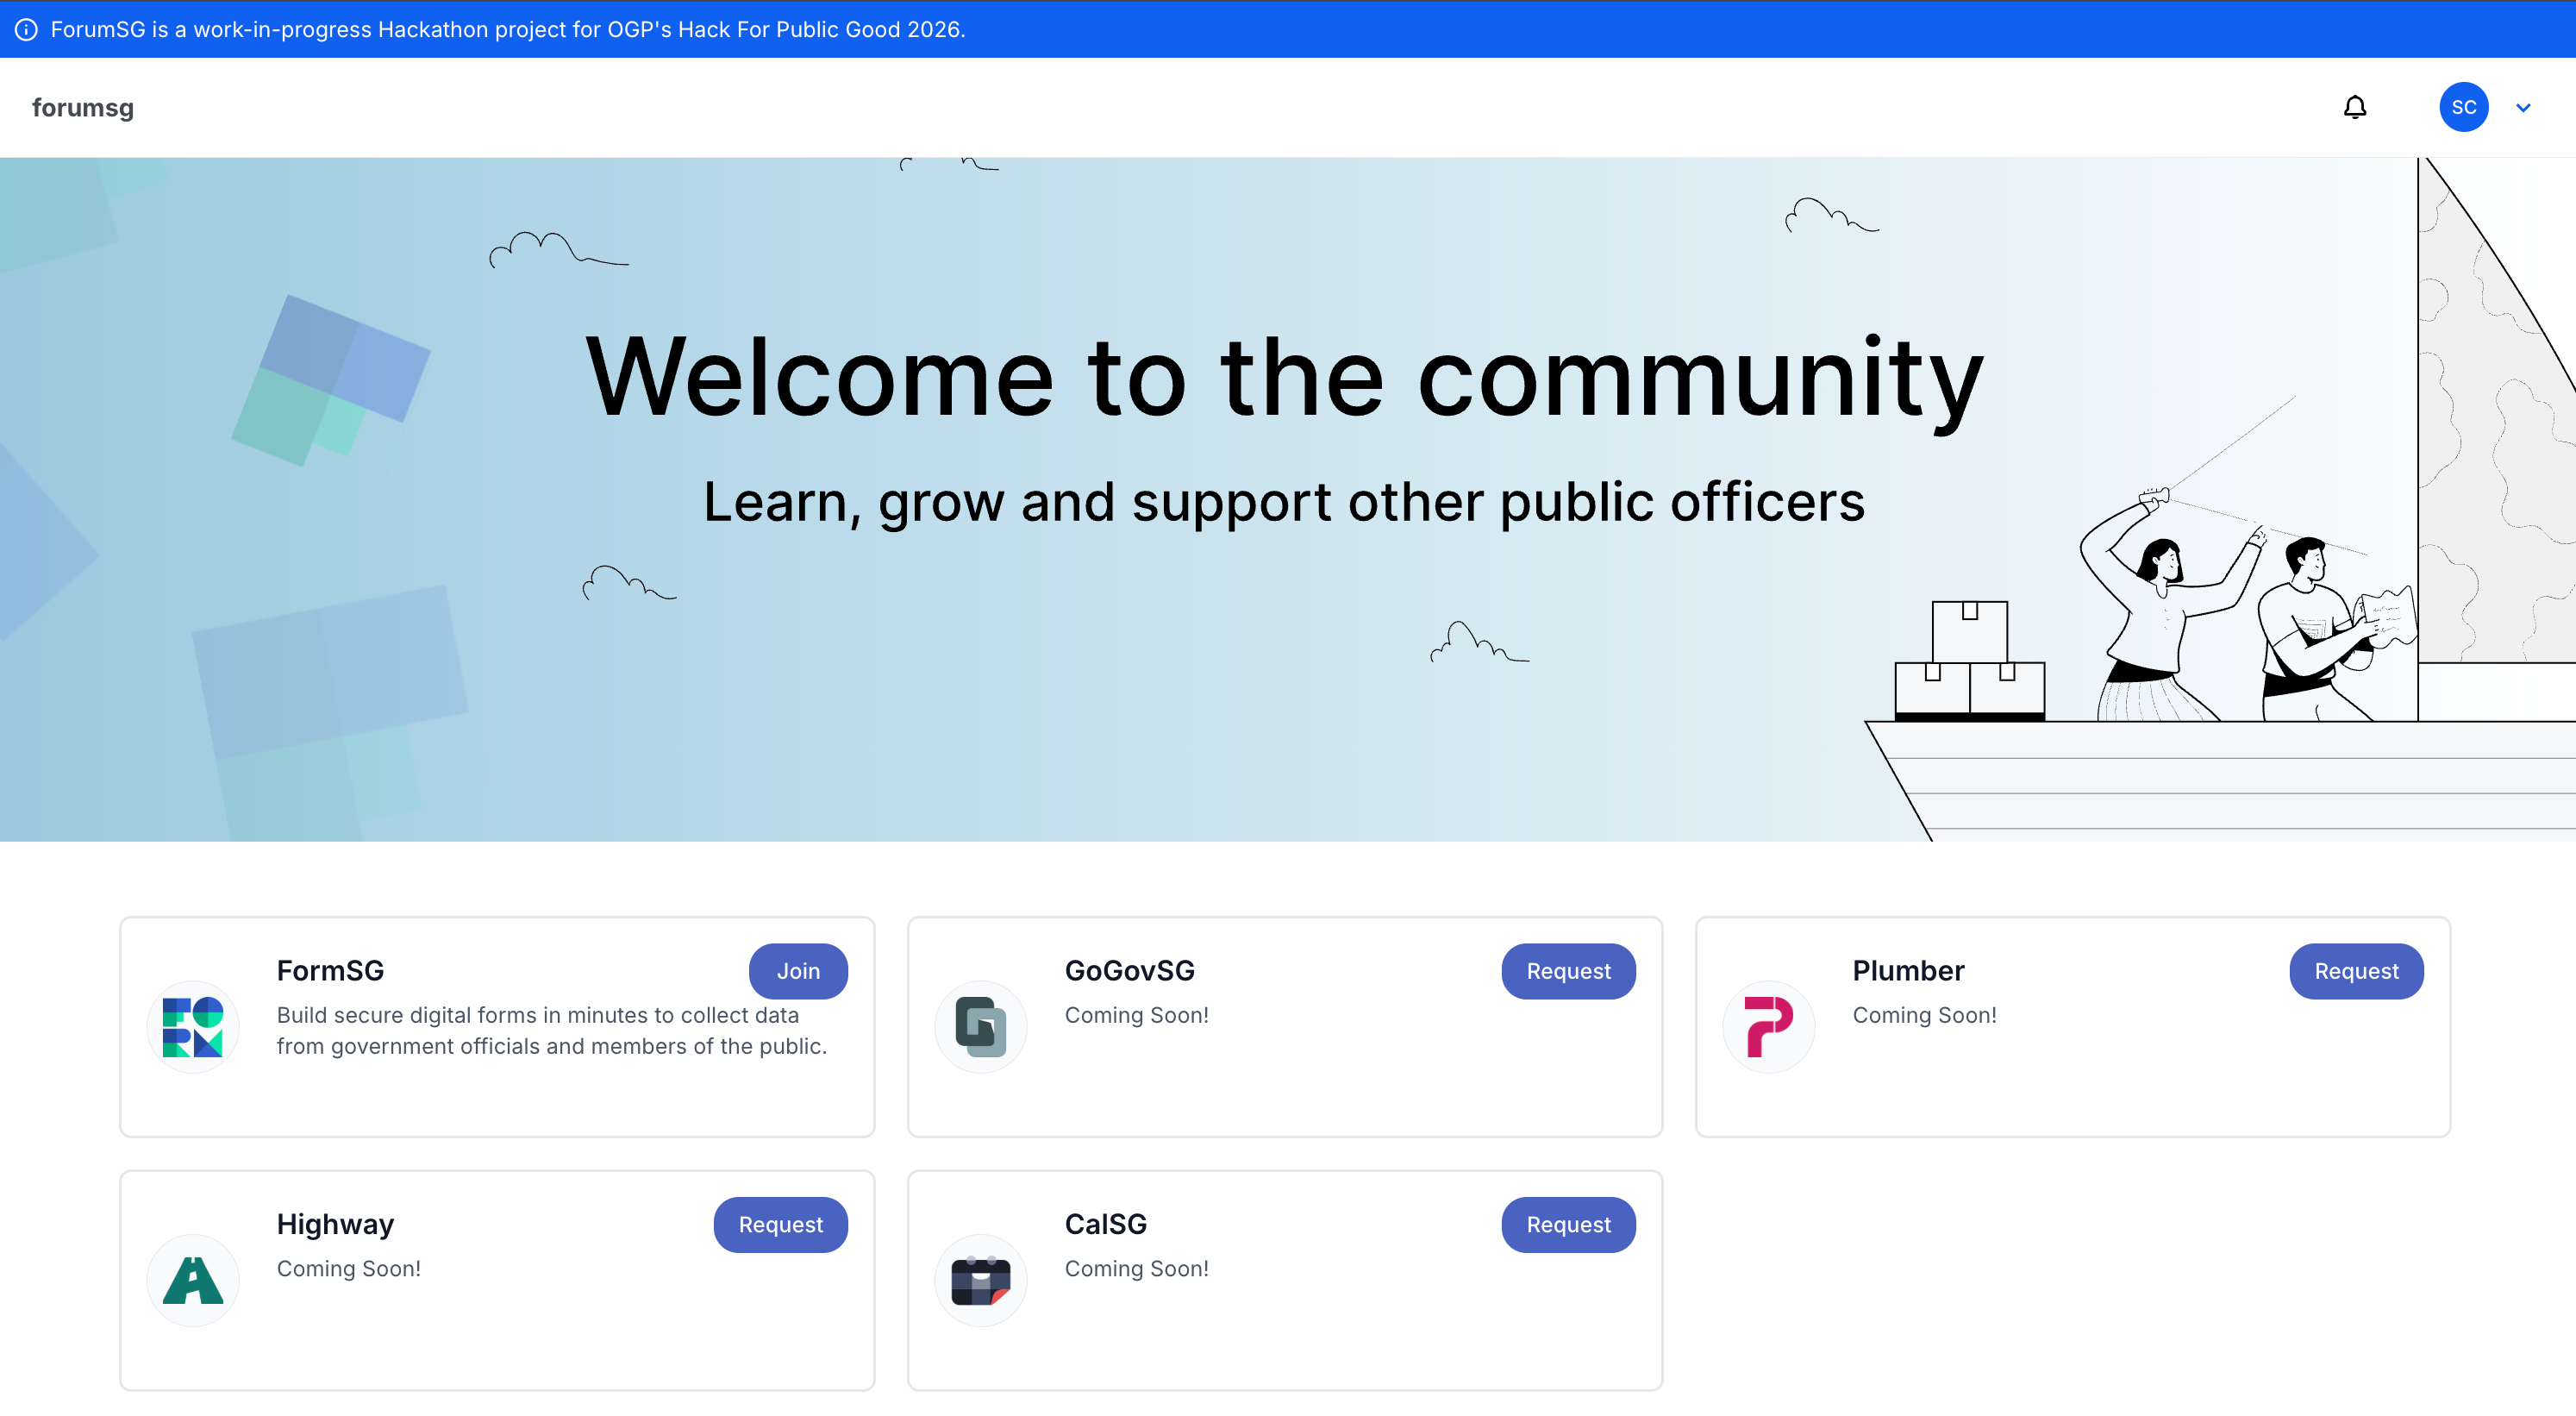
Task: Click the hackathon banner notice text
Action: point(508,29)
